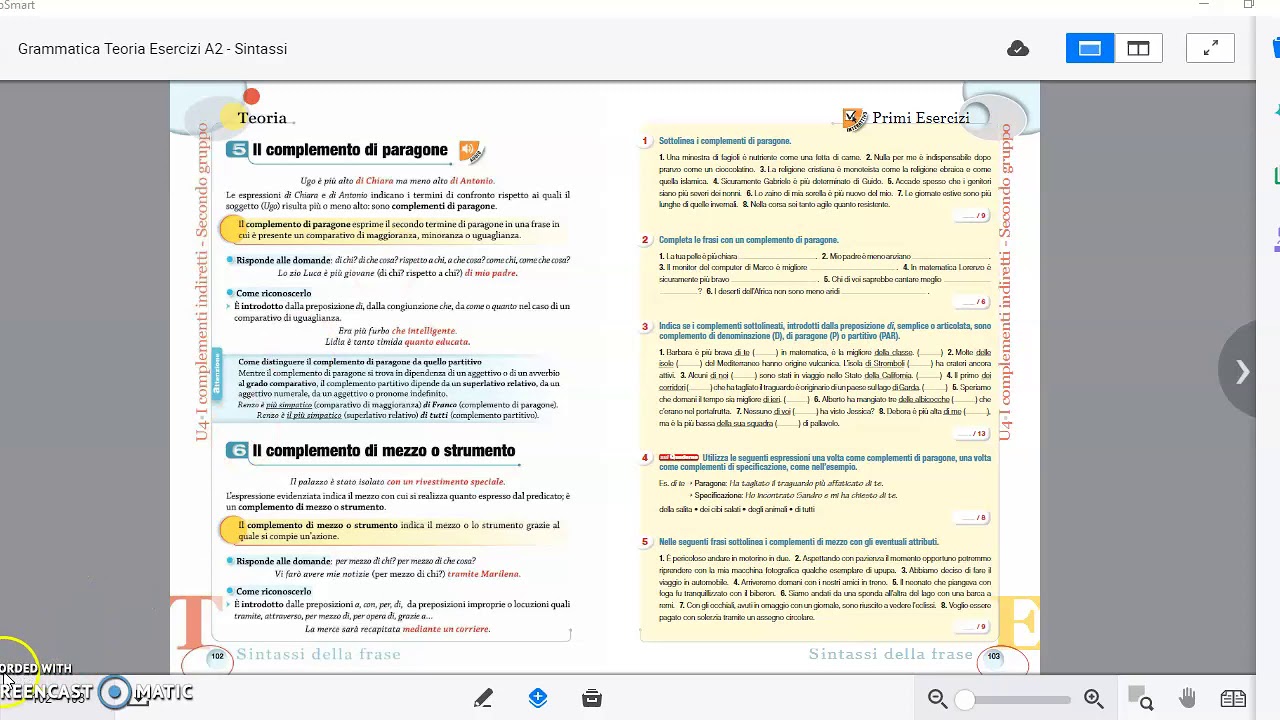Open the archive box tool
Image resolution: width=1280 pixels, height=720 pixels.
(x=592, y=698)
